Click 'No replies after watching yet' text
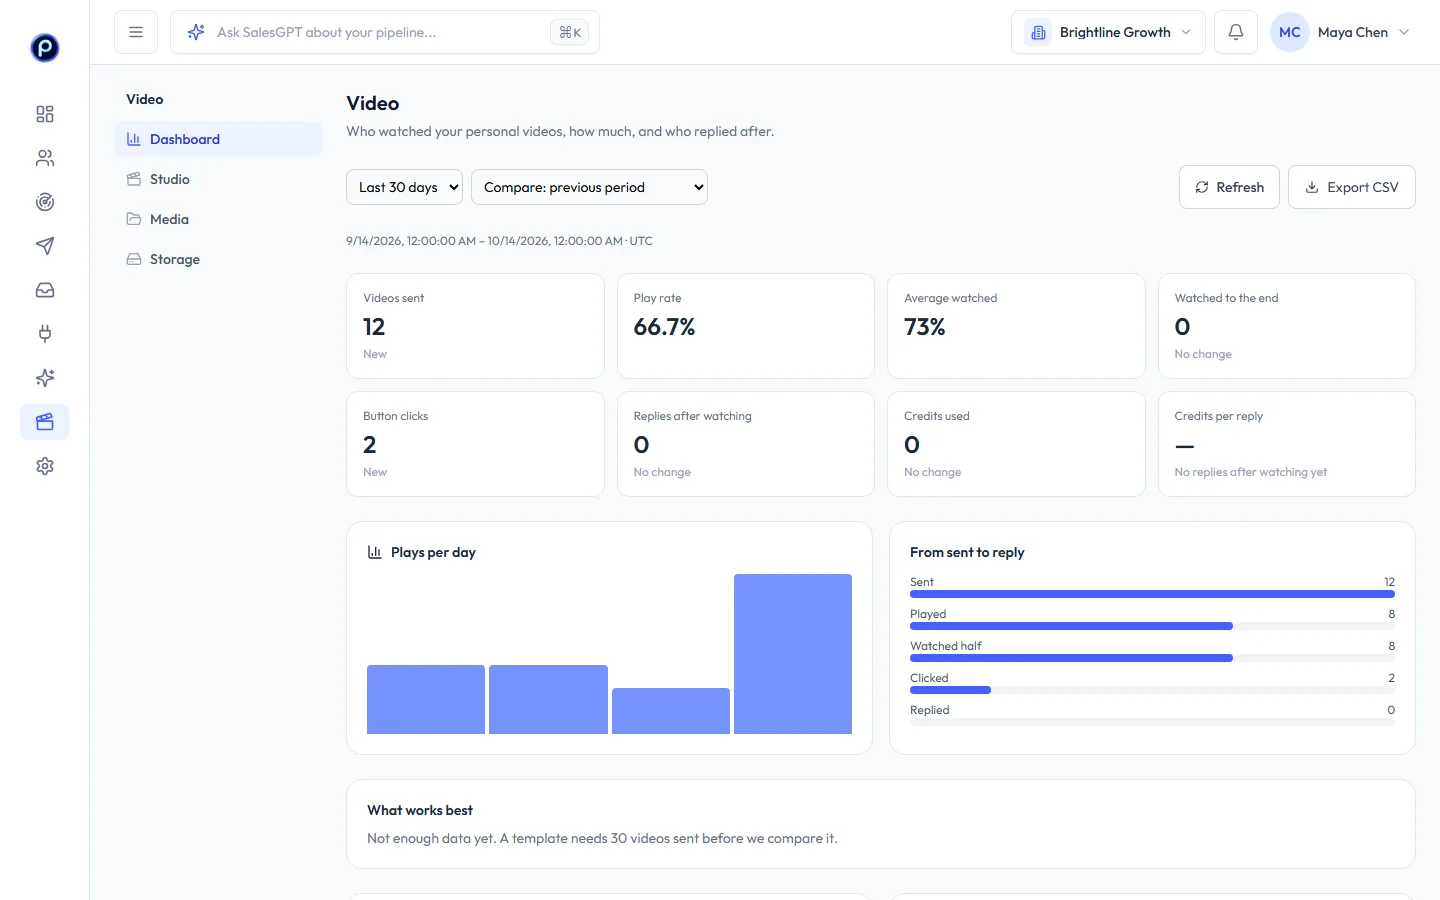Image resolution: width=1440 pixels, height=900 pixels. (1251, 472)
